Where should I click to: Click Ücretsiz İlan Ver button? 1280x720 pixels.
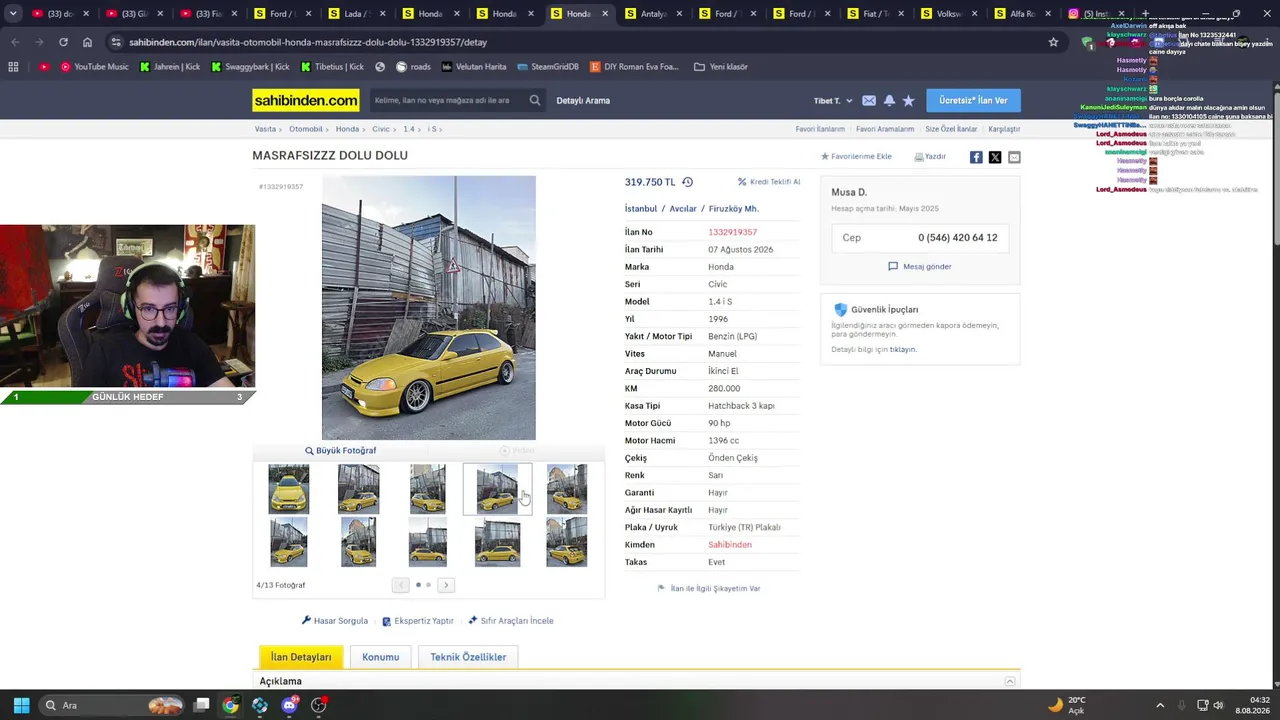pyautogui.click(x=973, y=100)
